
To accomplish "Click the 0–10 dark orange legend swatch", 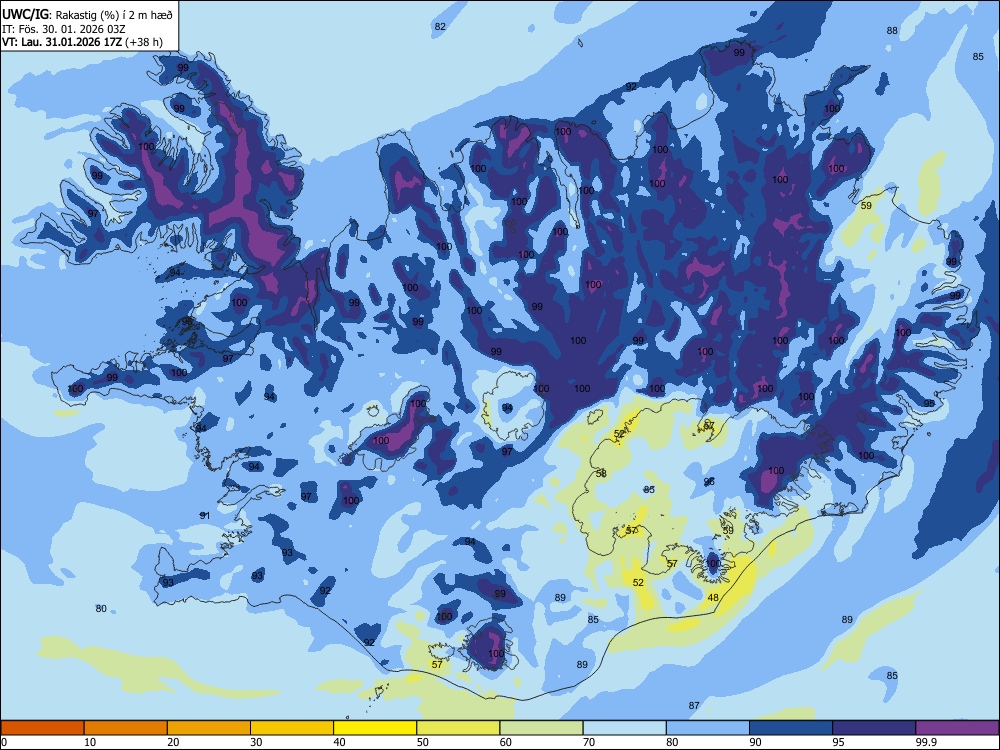I will (42, 728).
